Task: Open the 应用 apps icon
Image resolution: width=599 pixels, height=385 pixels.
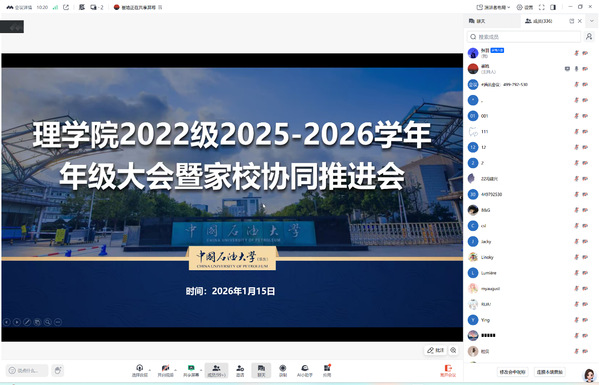Action: [x=327, y=370]
